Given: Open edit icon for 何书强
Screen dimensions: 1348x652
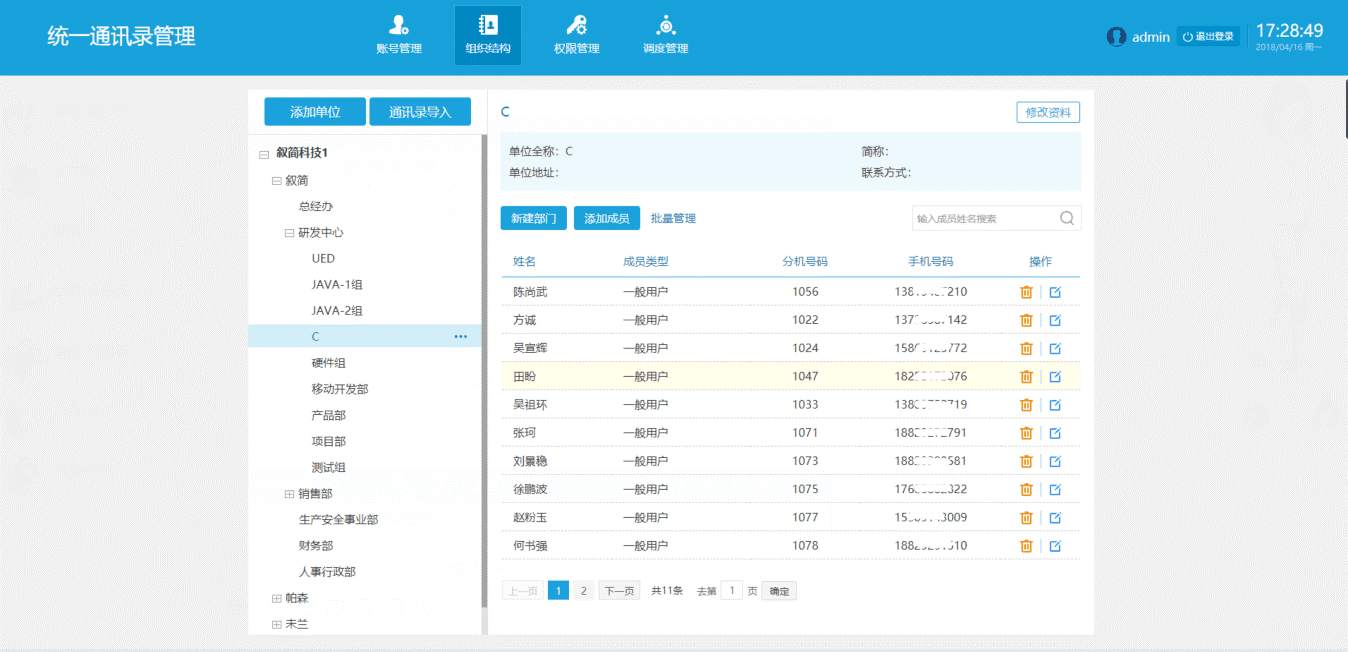Looking at the screenshot, I should (x=1055, y=546).
